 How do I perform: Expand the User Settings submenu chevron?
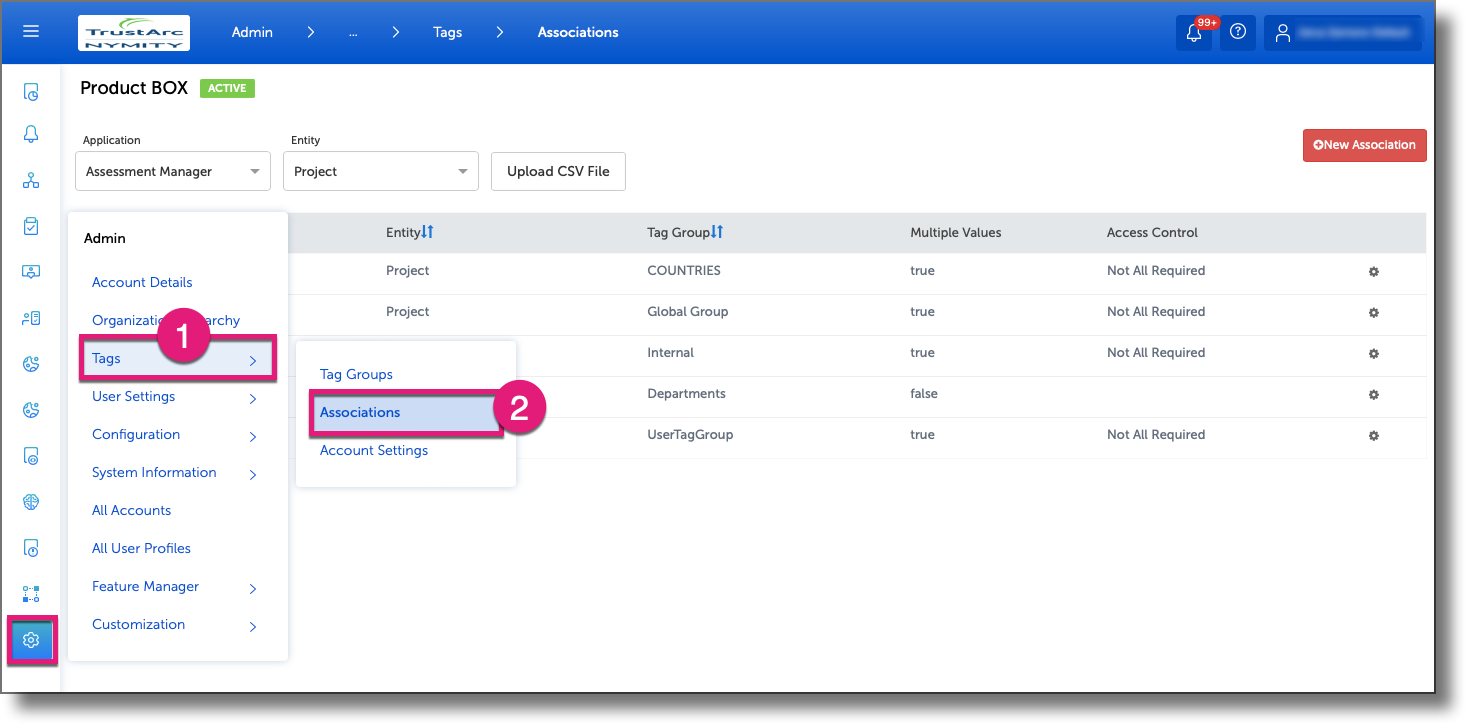point(253,399)
